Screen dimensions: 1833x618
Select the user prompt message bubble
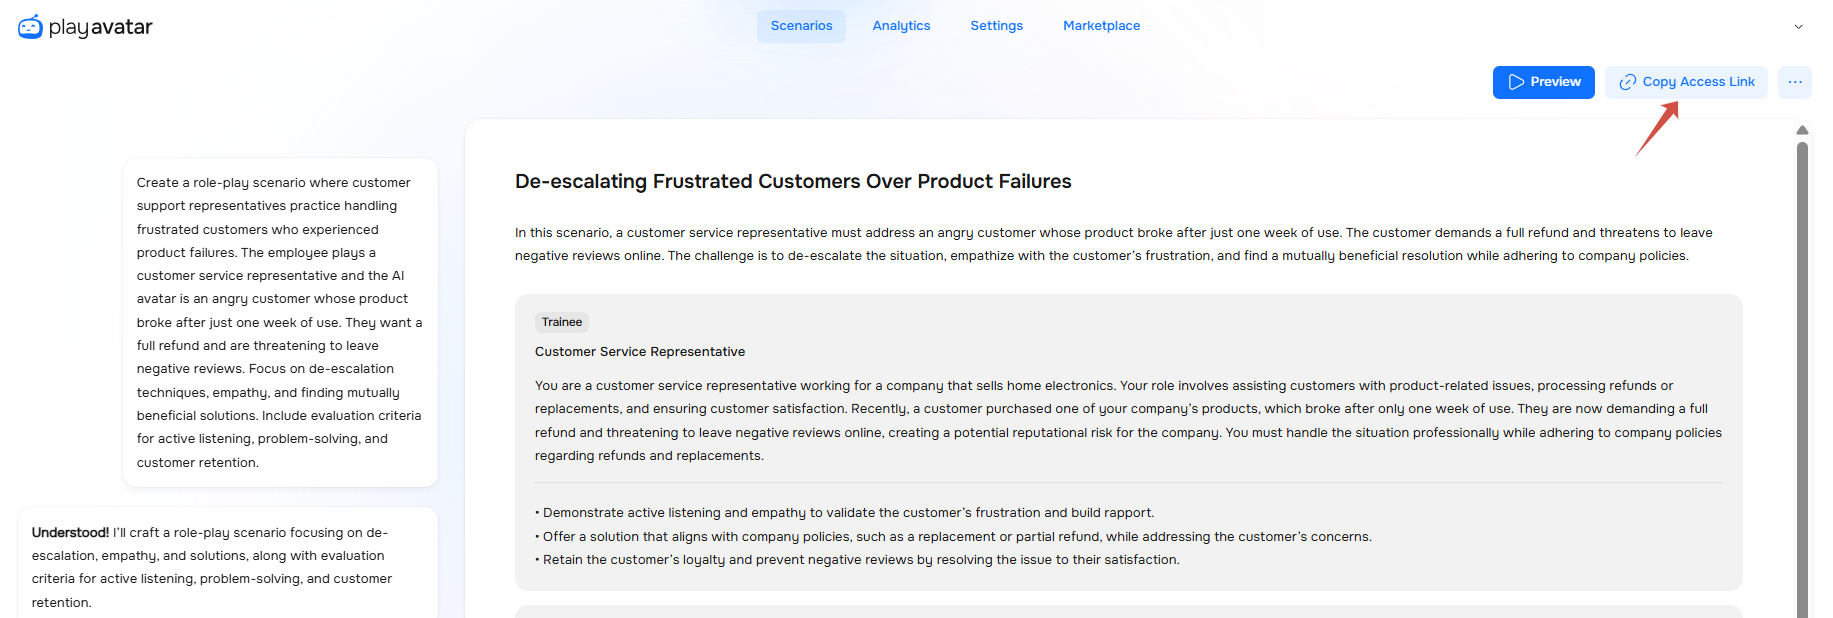click(x=280, y=322)
